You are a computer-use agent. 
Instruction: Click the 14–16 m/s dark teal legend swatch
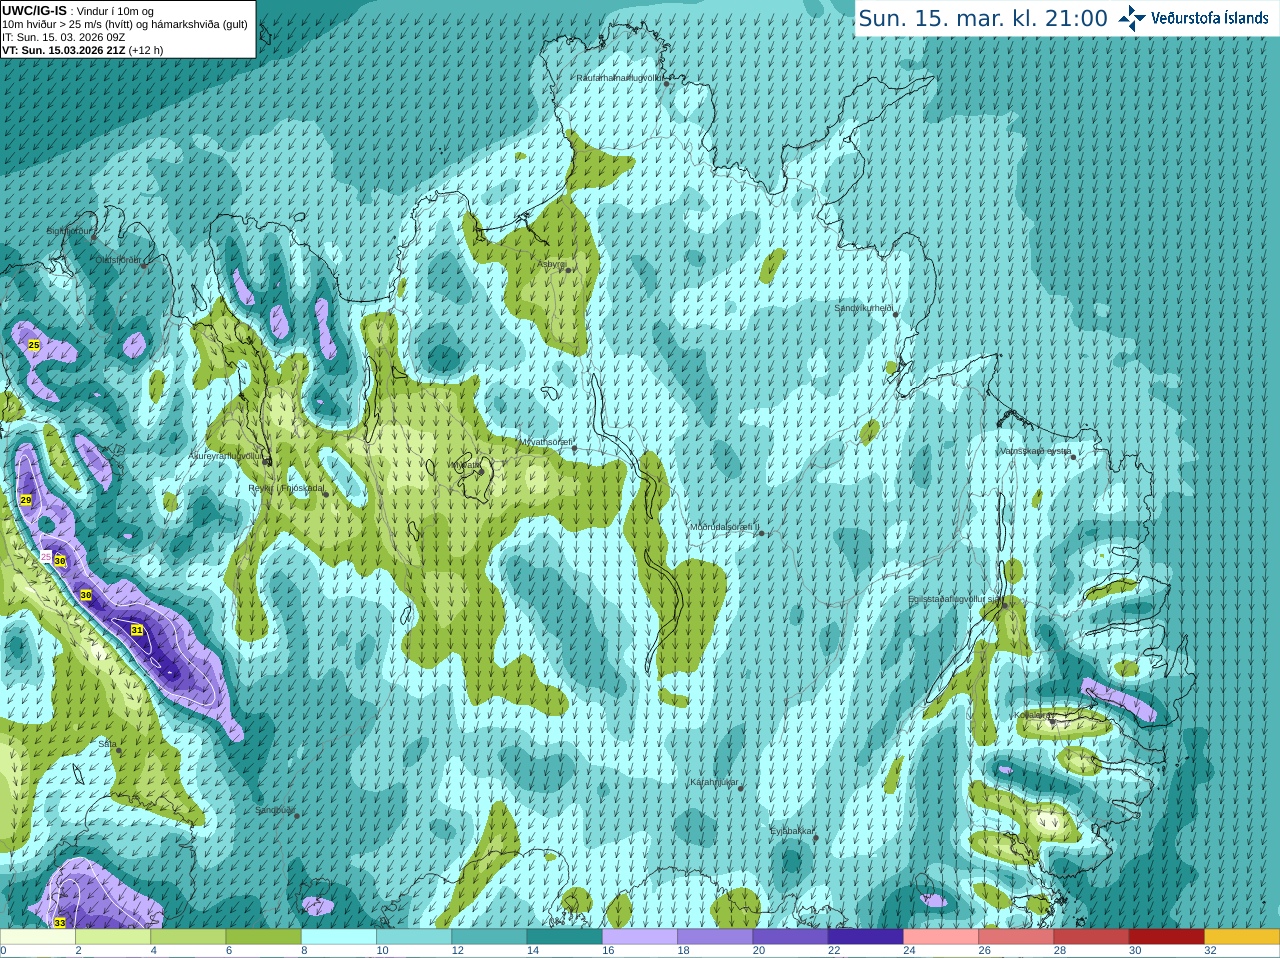564,937
